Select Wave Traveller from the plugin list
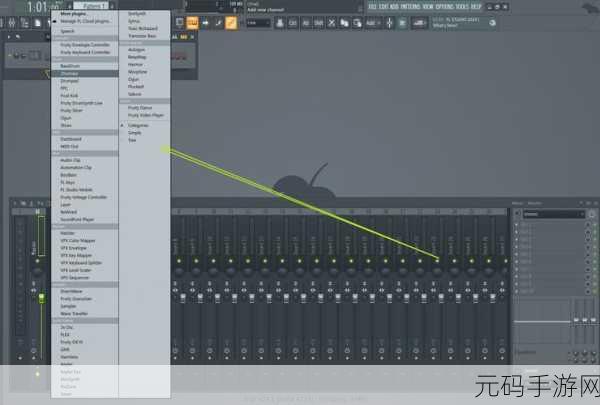 (74, 314)
